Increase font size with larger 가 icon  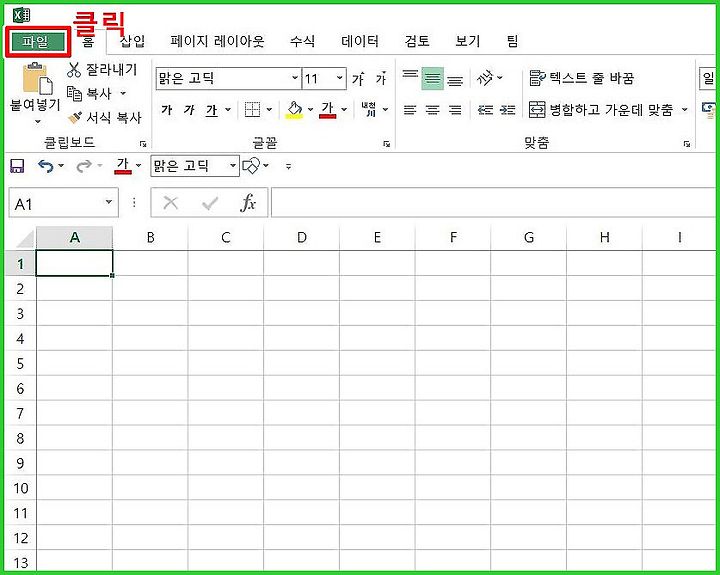358,79
